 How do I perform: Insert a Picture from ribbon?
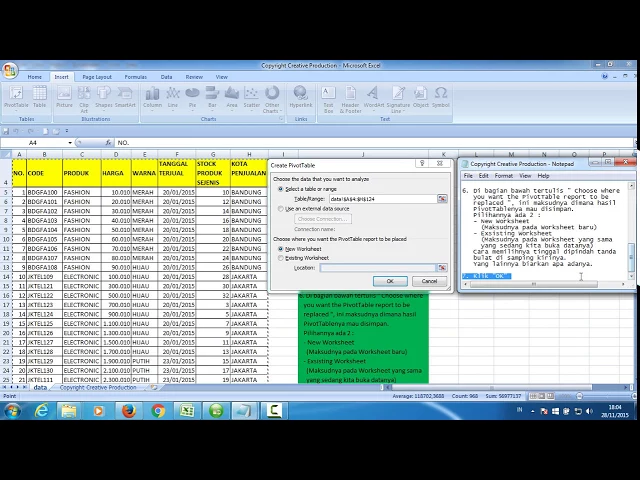click(64, 97)
